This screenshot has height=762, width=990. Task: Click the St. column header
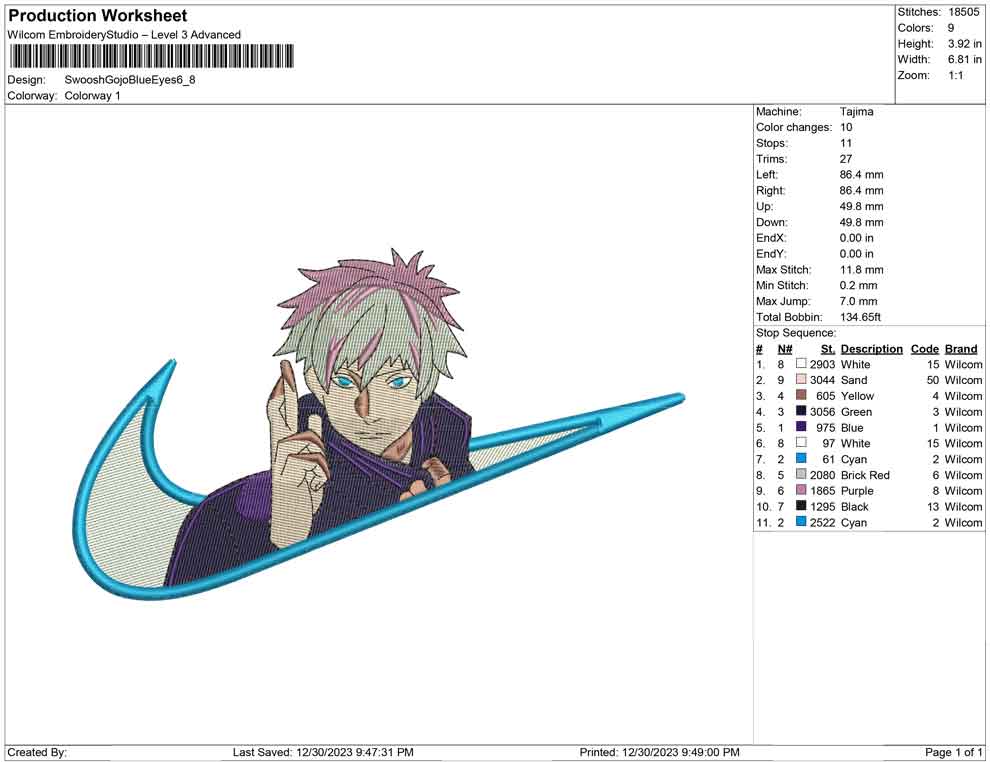(x=828, y=348)
